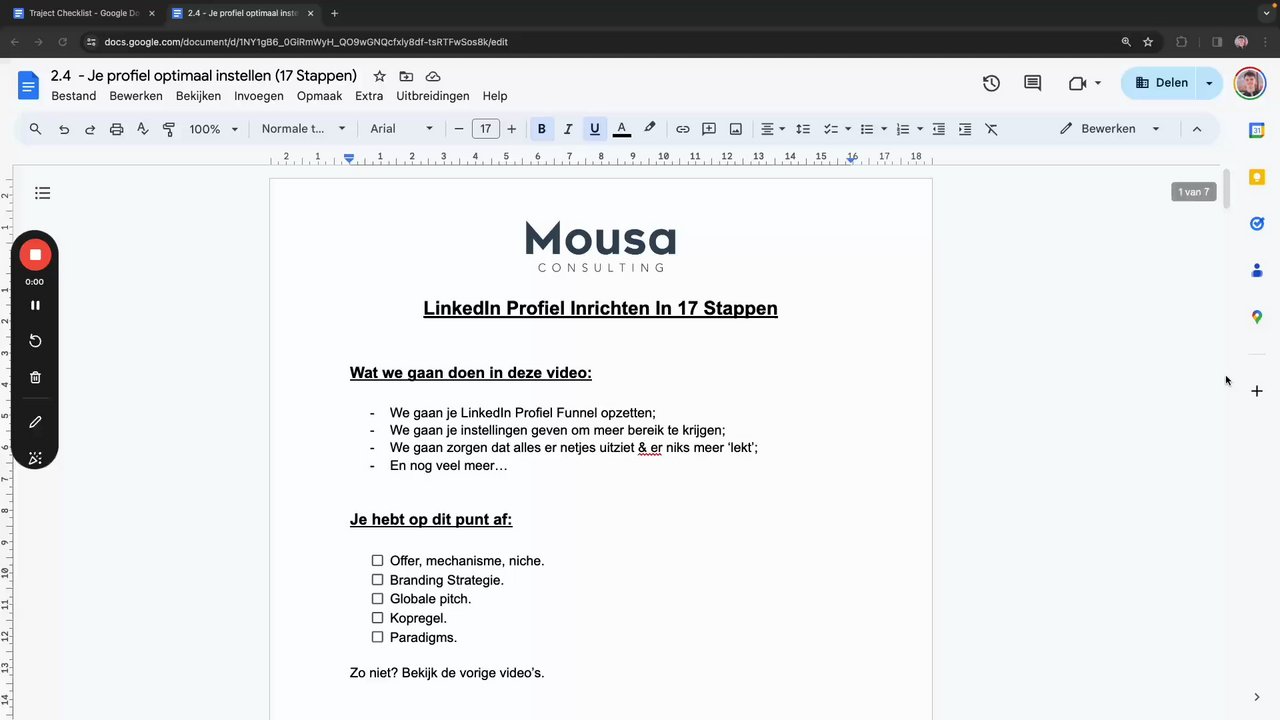Open the paragraph style dropdown
Viewport: 1280px width, 720px height.
303,129
